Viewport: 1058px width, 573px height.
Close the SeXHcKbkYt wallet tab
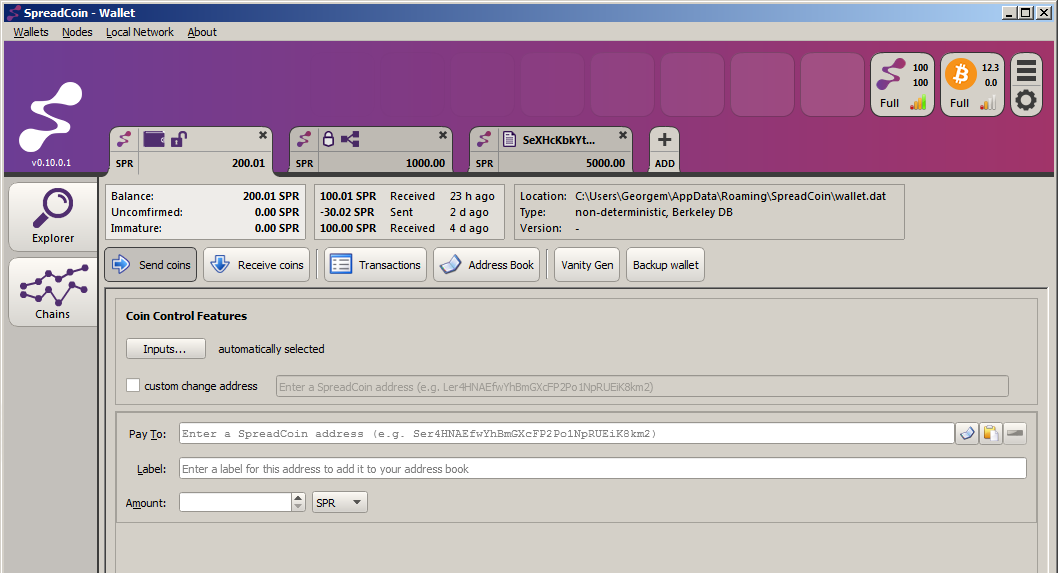(623, 135)
